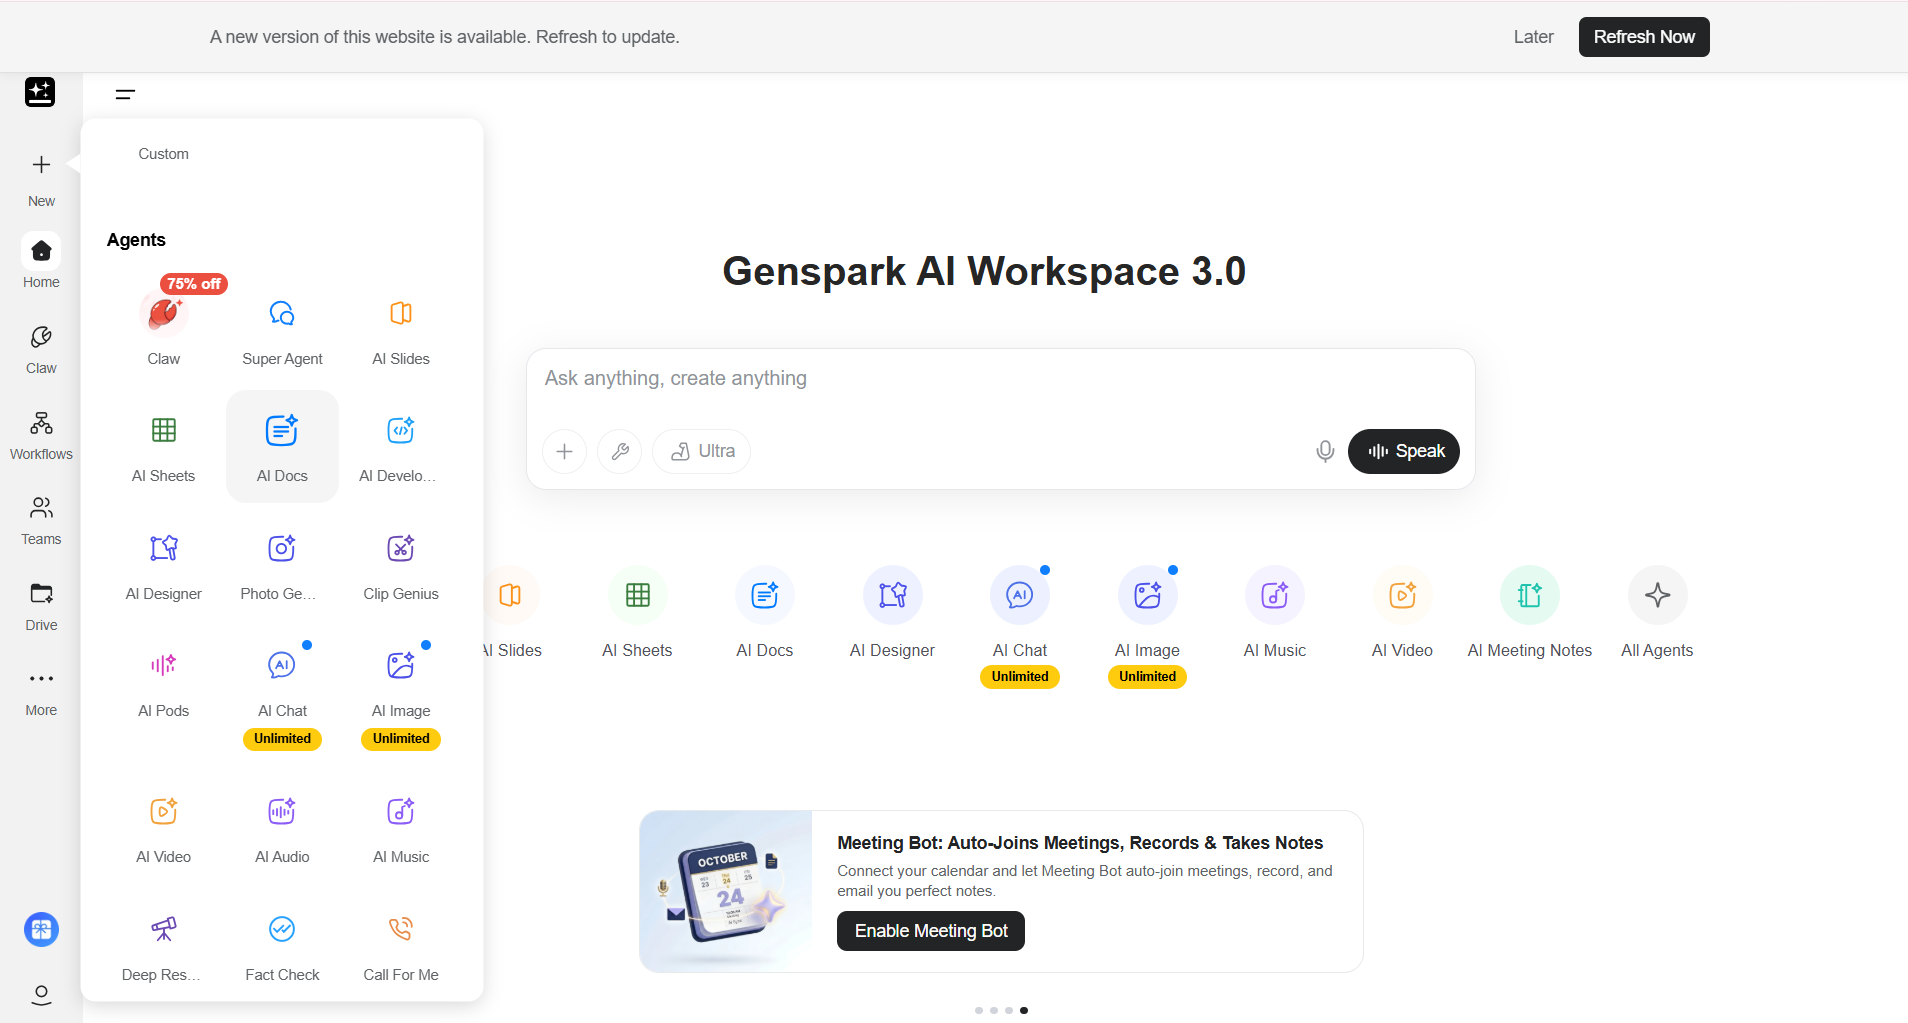This screenshot has height=1023, width=1908.
Task: Select the Fact Check agent icon
Action: [x=282, y=929]
